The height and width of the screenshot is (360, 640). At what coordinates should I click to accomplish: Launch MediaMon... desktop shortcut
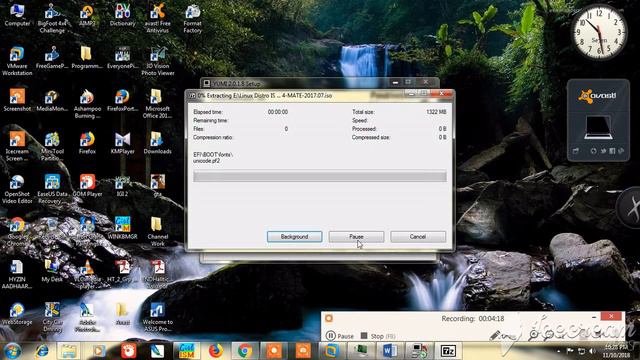[52, 100]
